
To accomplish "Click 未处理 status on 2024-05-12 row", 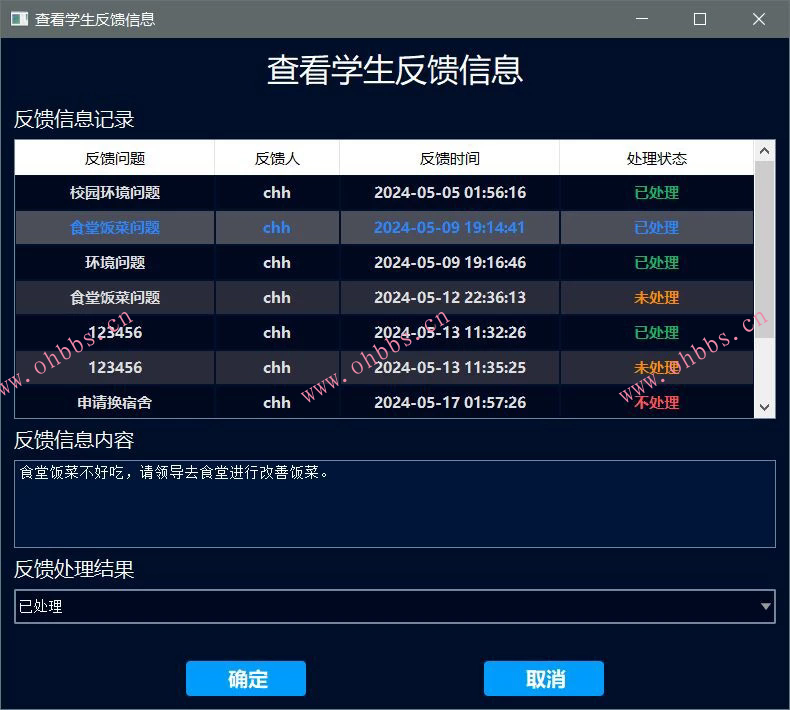I will tap(656, 298).
